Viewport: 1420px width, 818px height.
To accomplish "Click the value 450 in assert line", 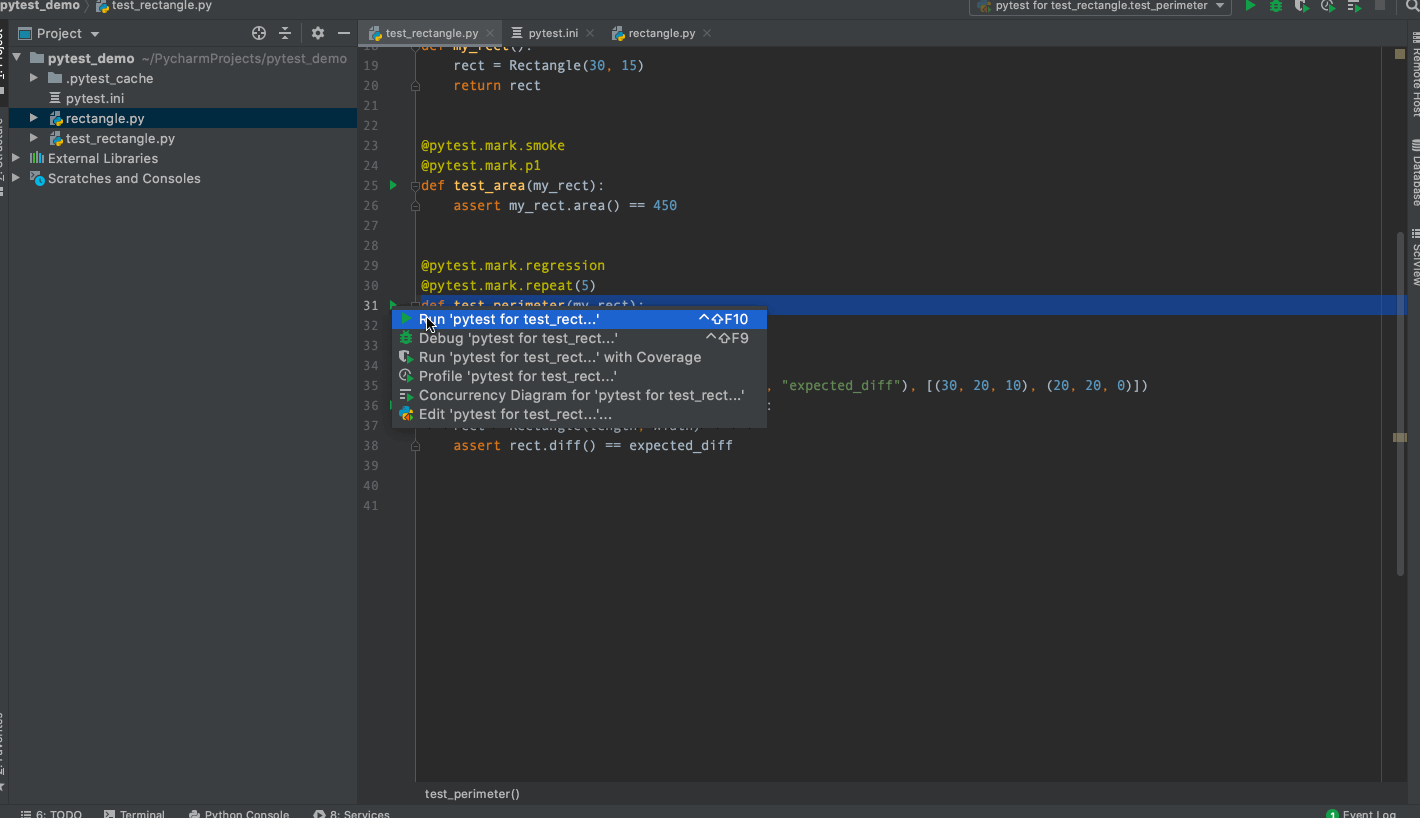I will (665, 205).
